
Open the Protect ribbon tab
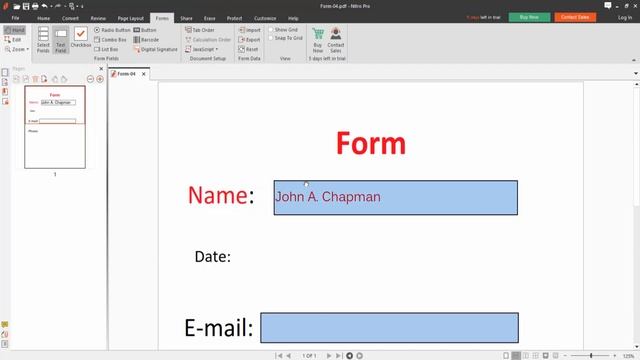point(234,18)
